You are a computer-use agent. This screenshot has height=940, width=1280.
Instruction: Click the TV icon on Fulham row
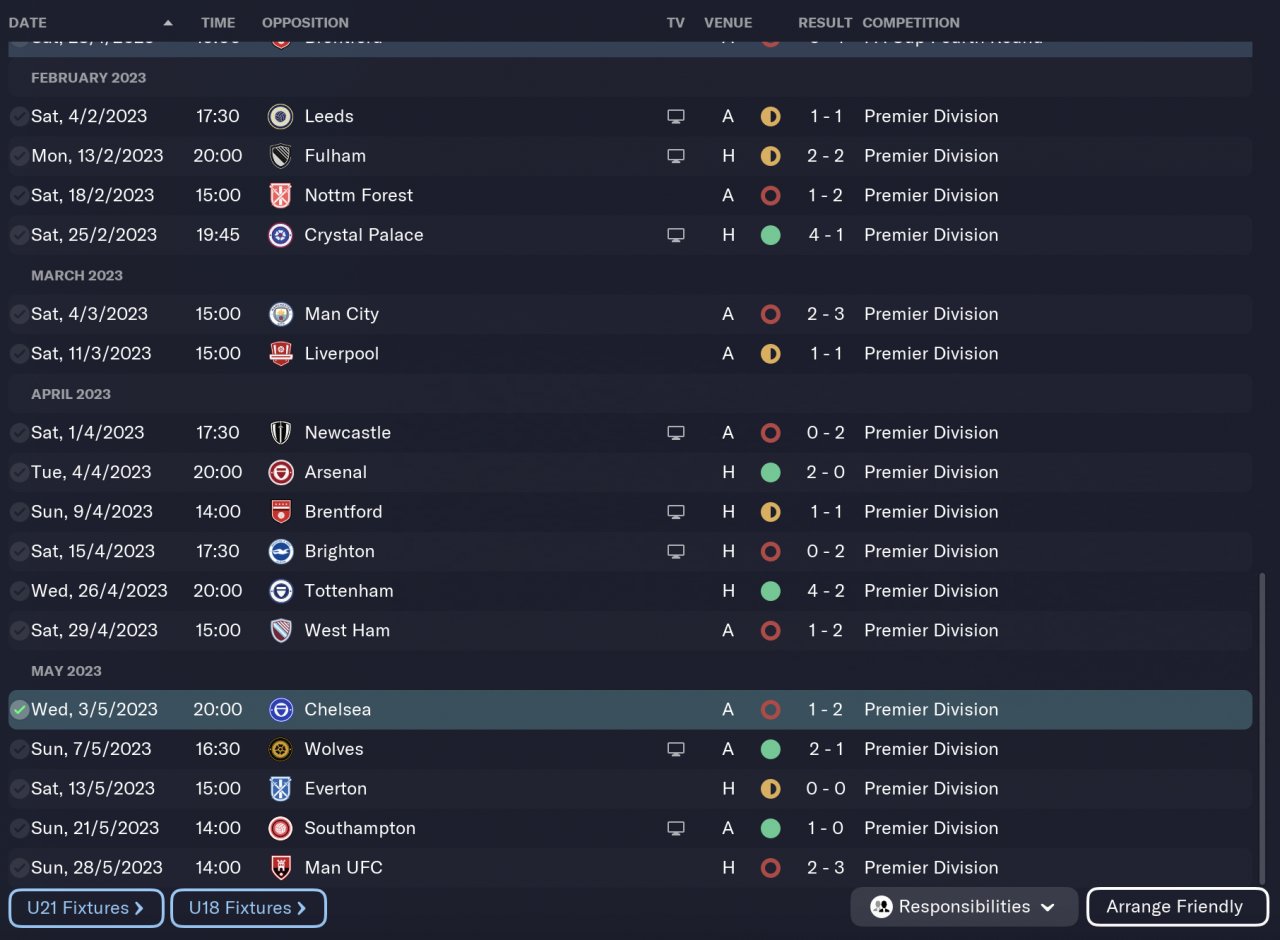click(x=676, y=156)
